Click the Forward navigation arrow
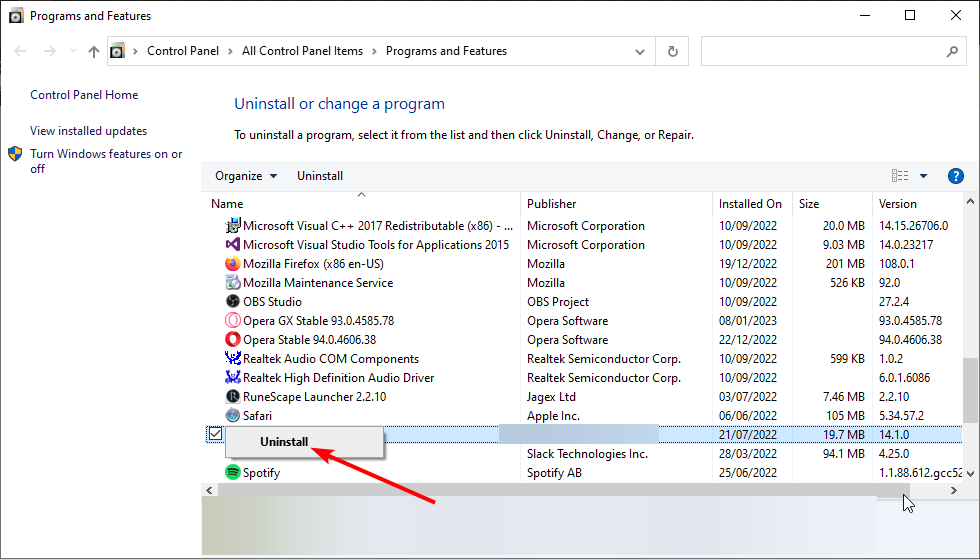The height and width of the screenshot is (559, 980). point(49,51)
